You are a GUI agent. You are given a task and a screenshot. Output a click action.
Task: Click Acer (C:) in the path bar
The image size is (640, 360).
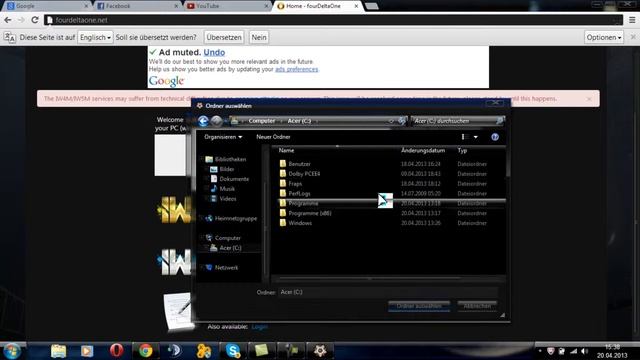[299, 121]
